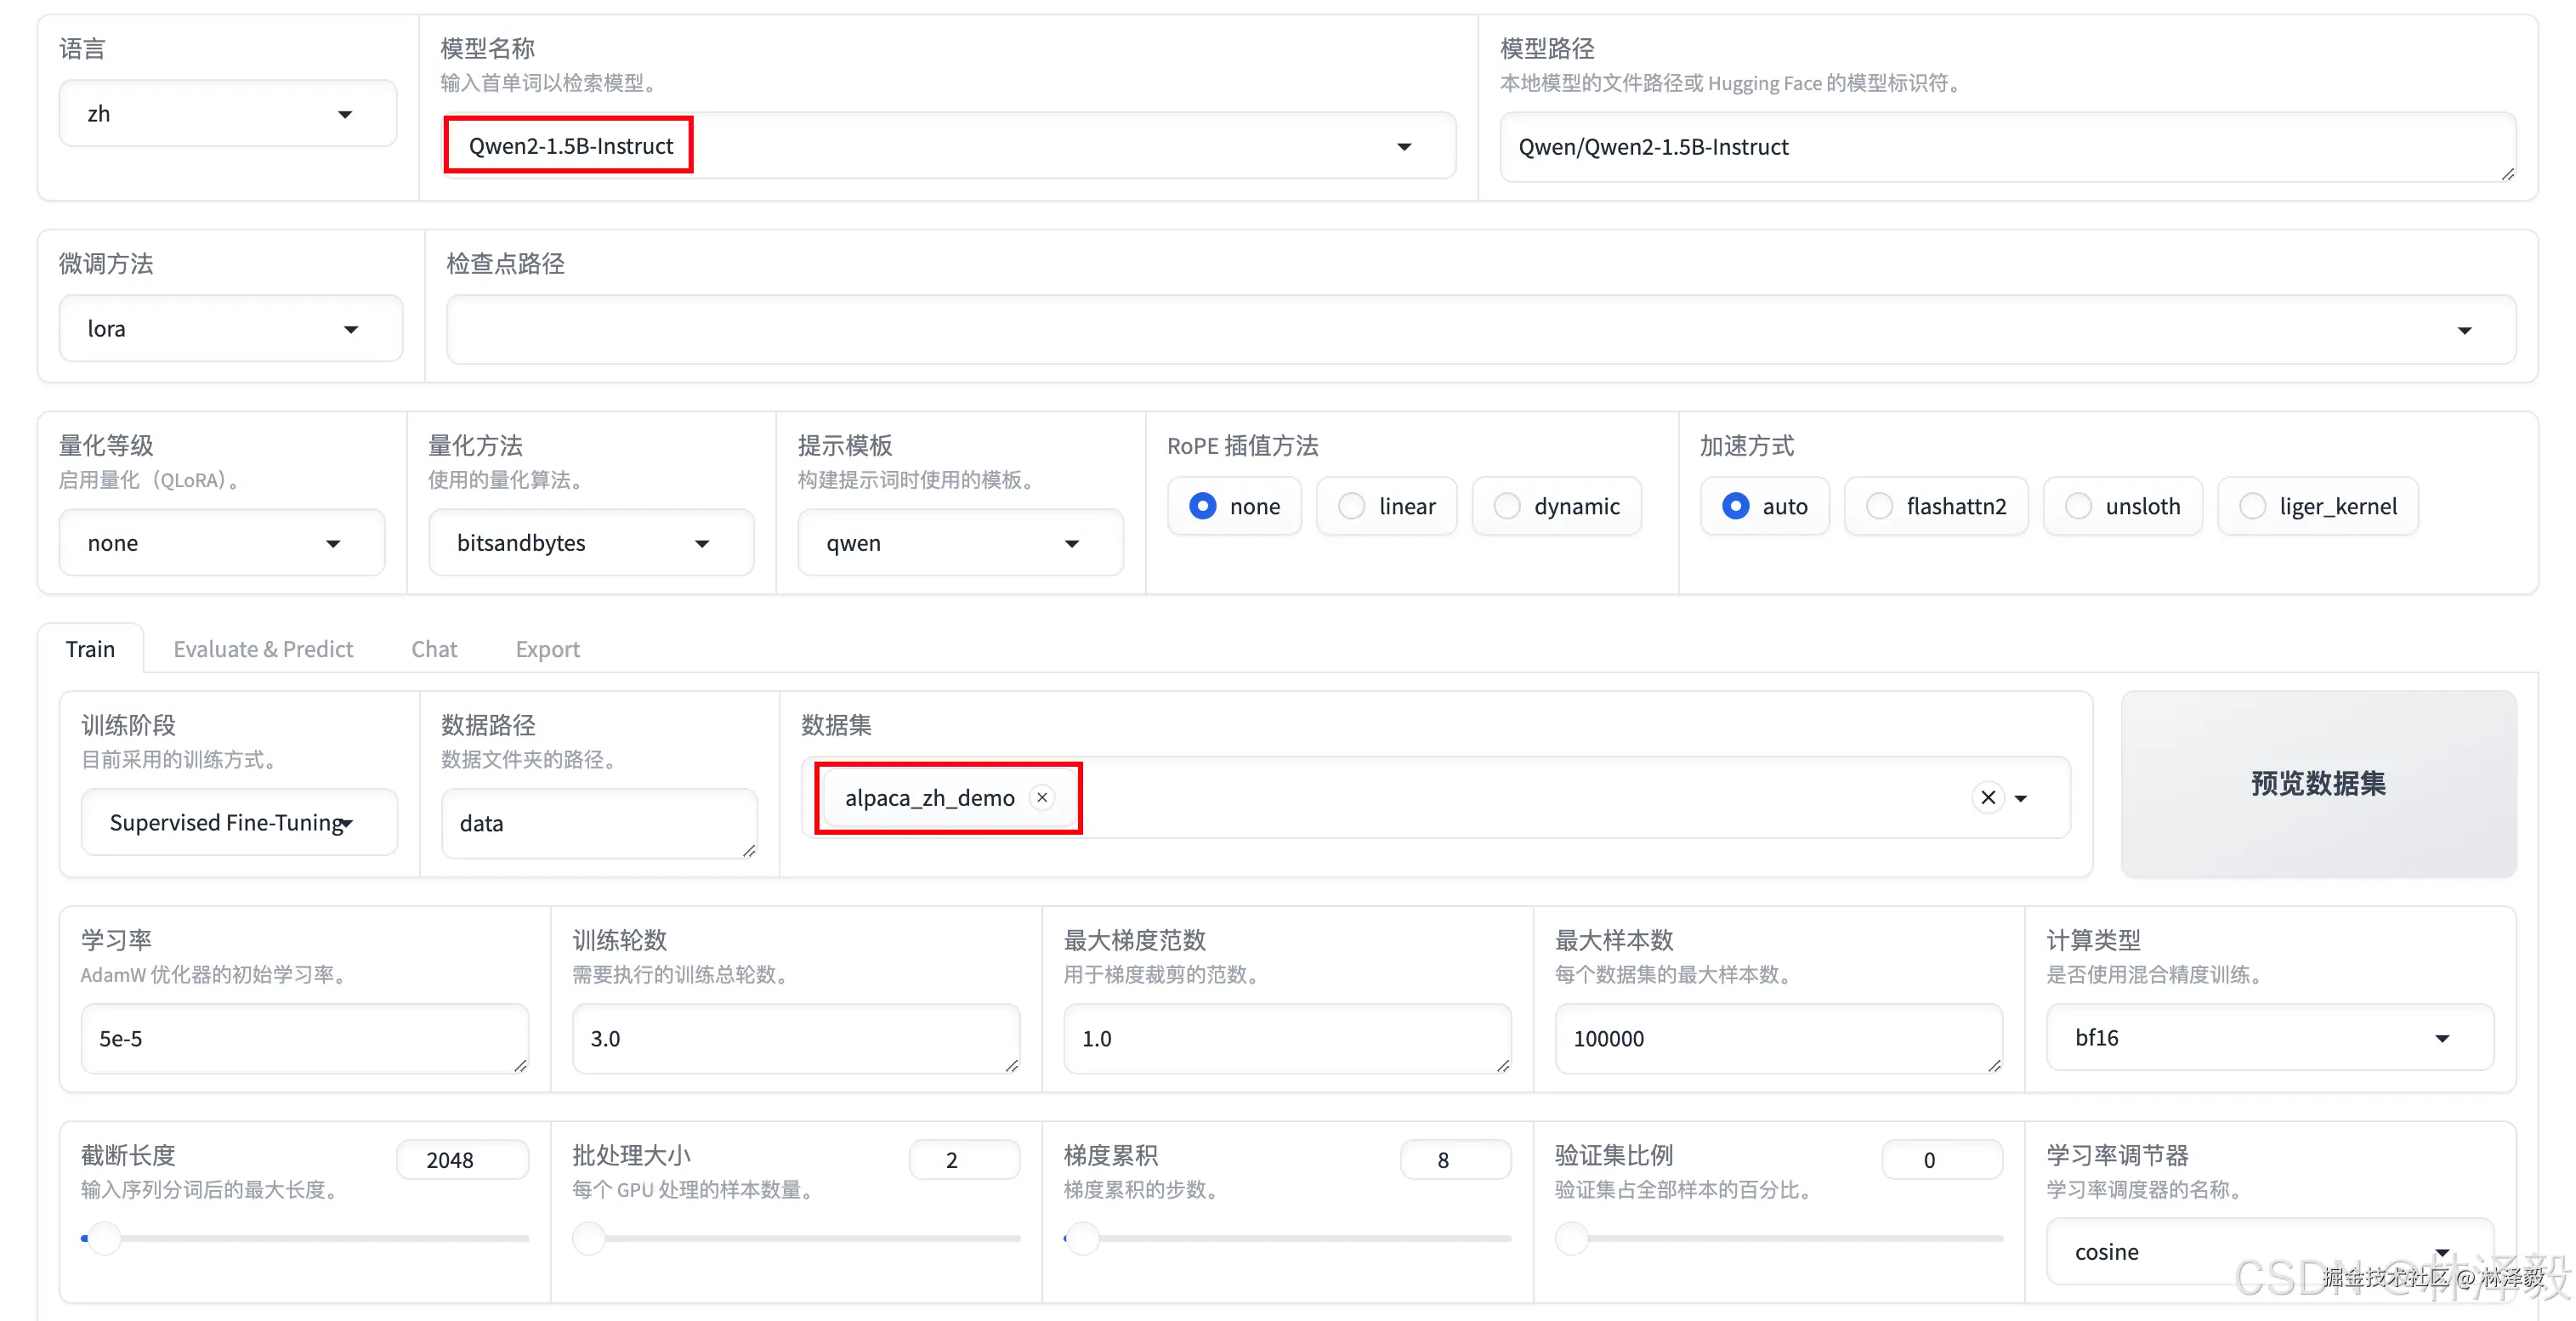
Task: Expand the 微调方法 lora dropdown
Action: [x=352, y=328]
